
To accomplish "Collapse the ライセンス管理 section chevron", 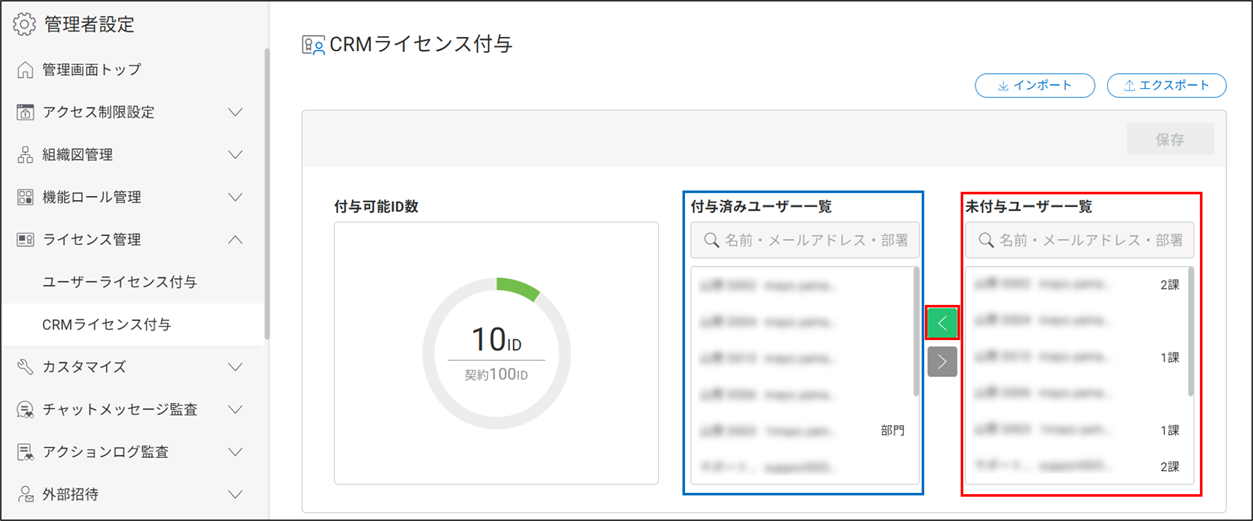I will (236, 240).
